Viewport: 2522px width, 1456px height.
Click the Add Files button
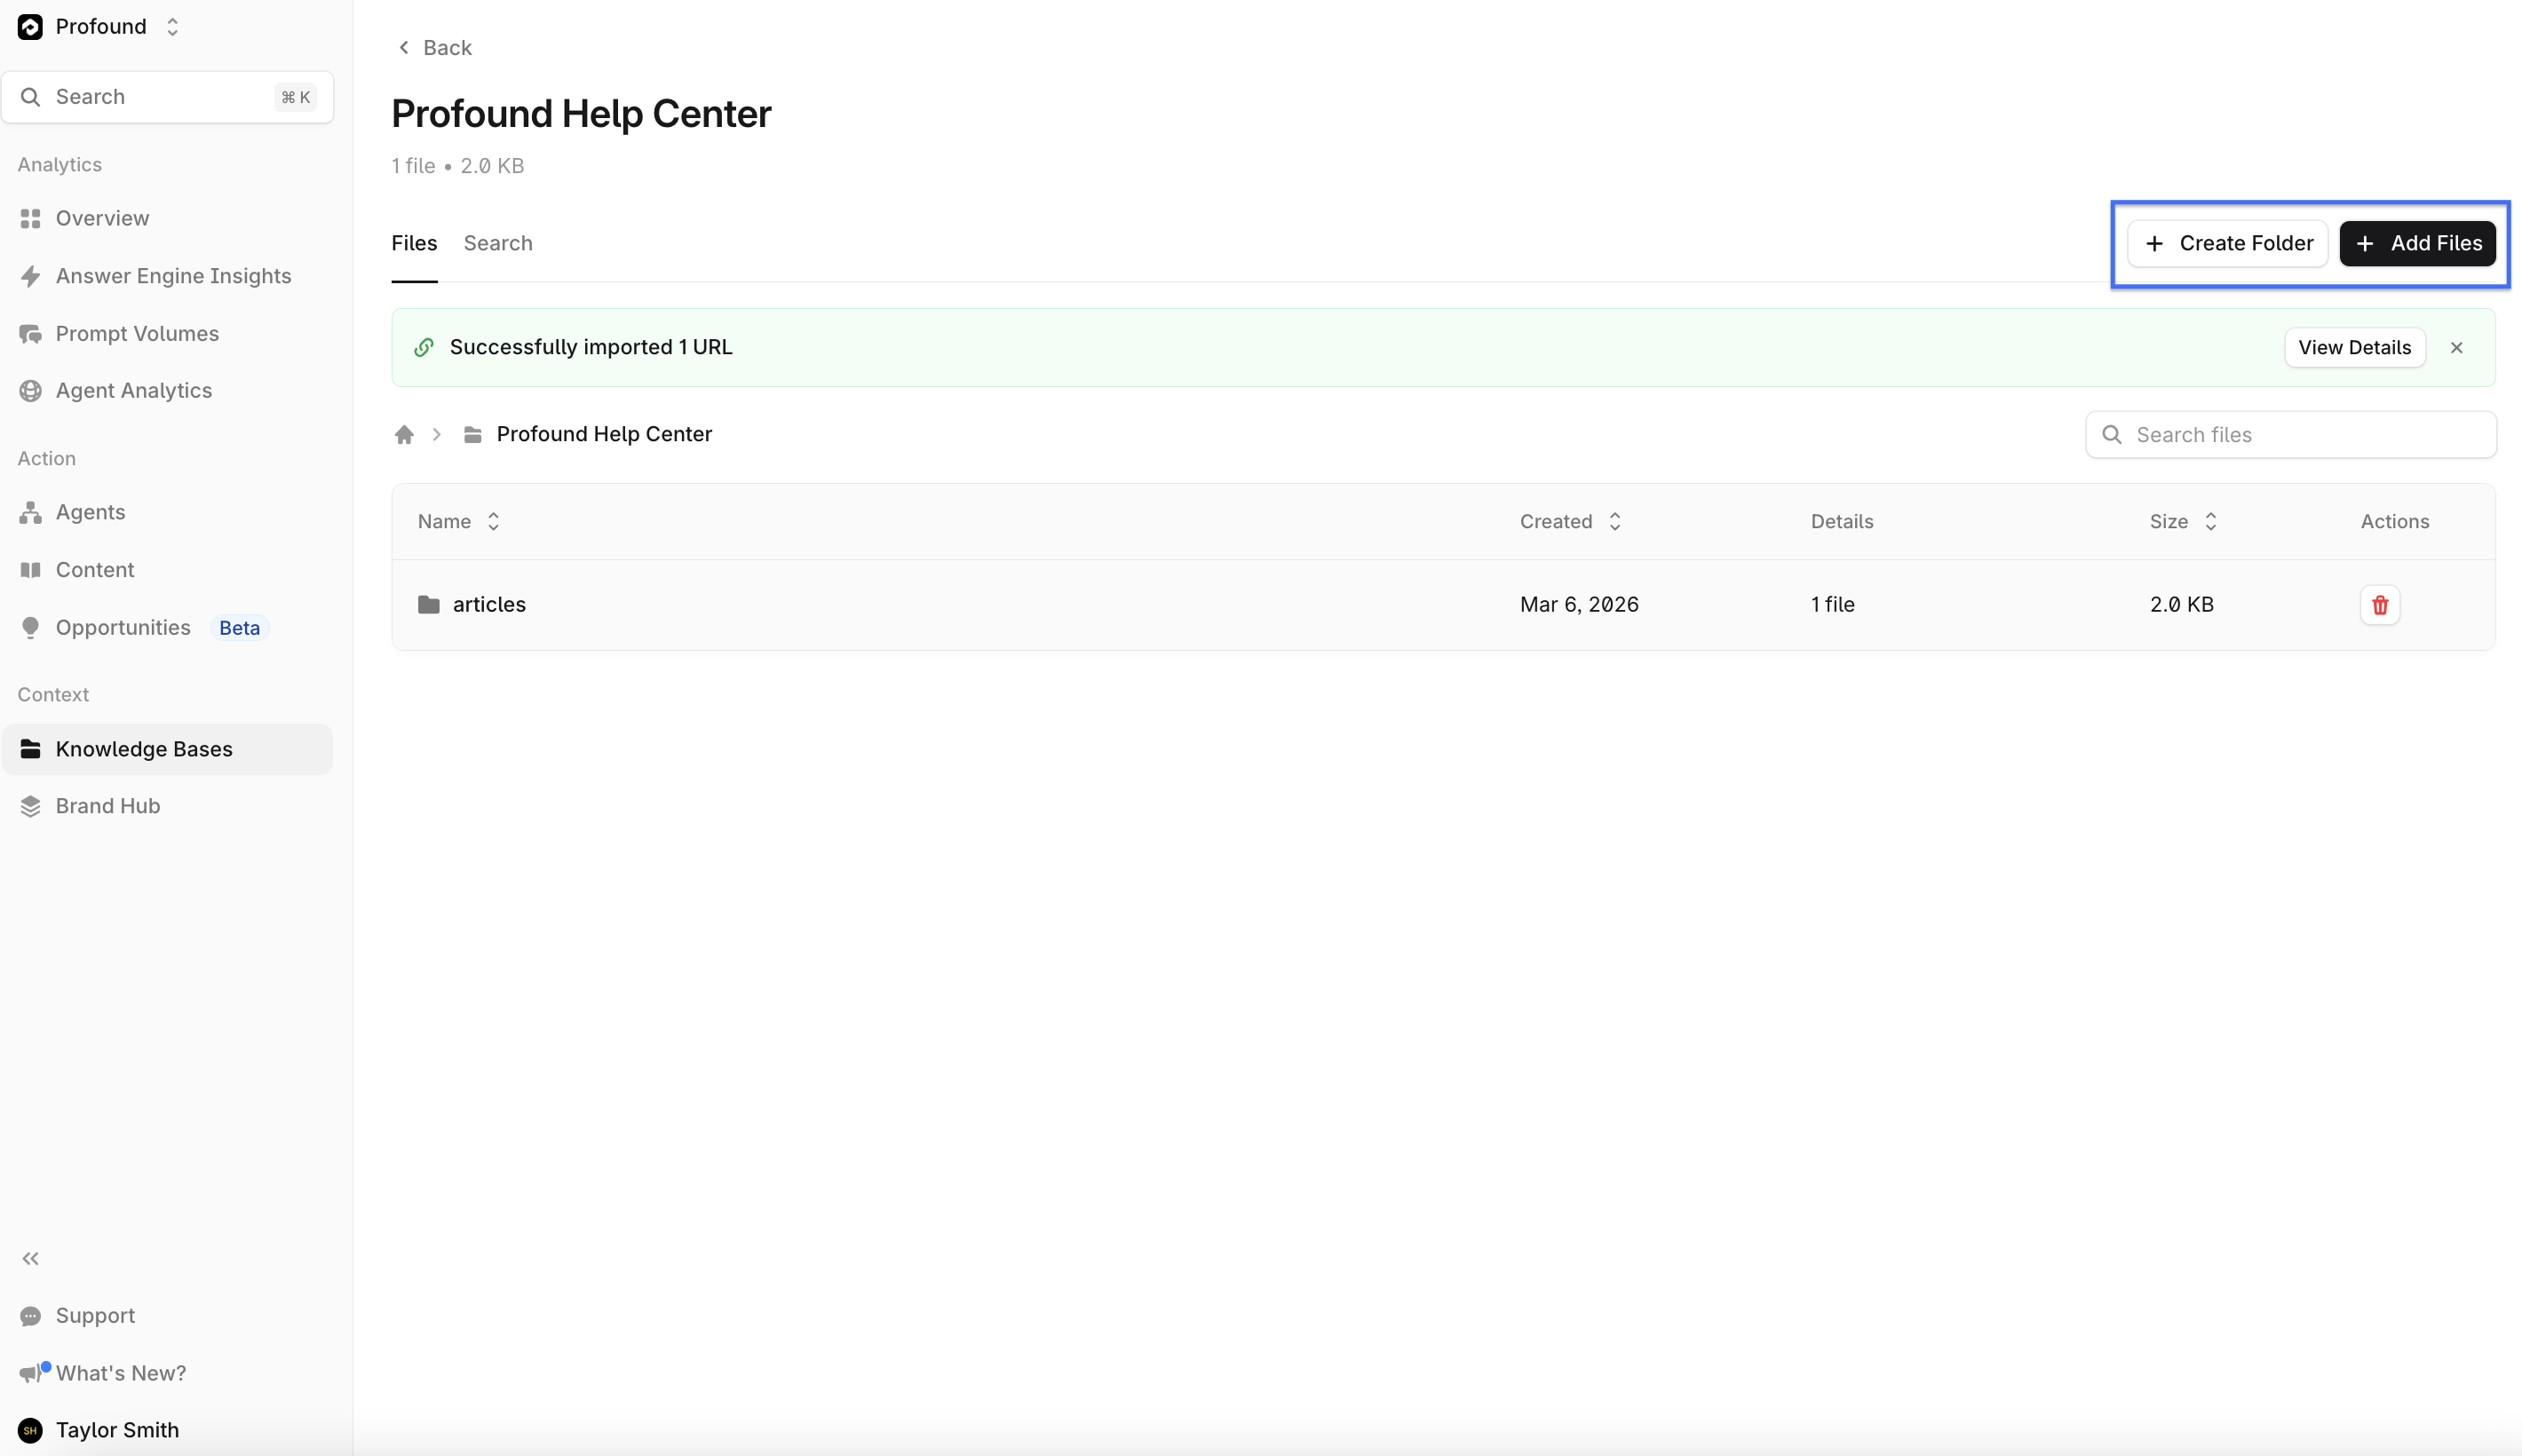[2417, 243]
